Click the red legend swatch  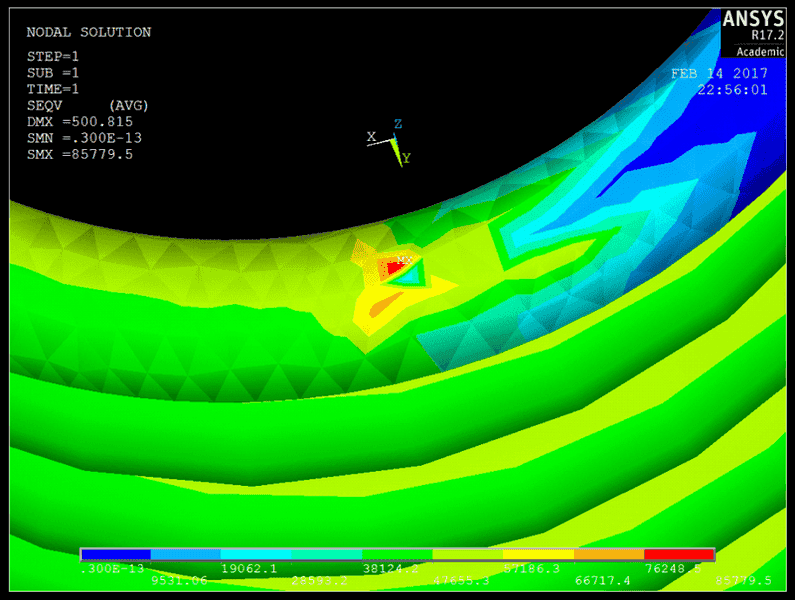[679, 554]
